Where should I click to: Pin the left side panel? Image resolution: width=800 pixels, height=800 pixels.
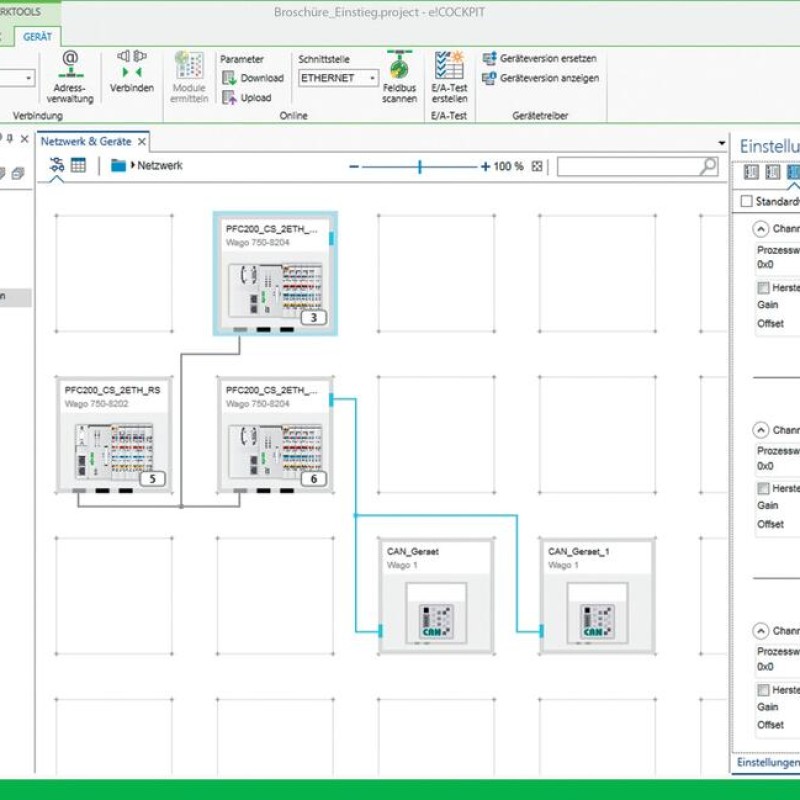10,139
